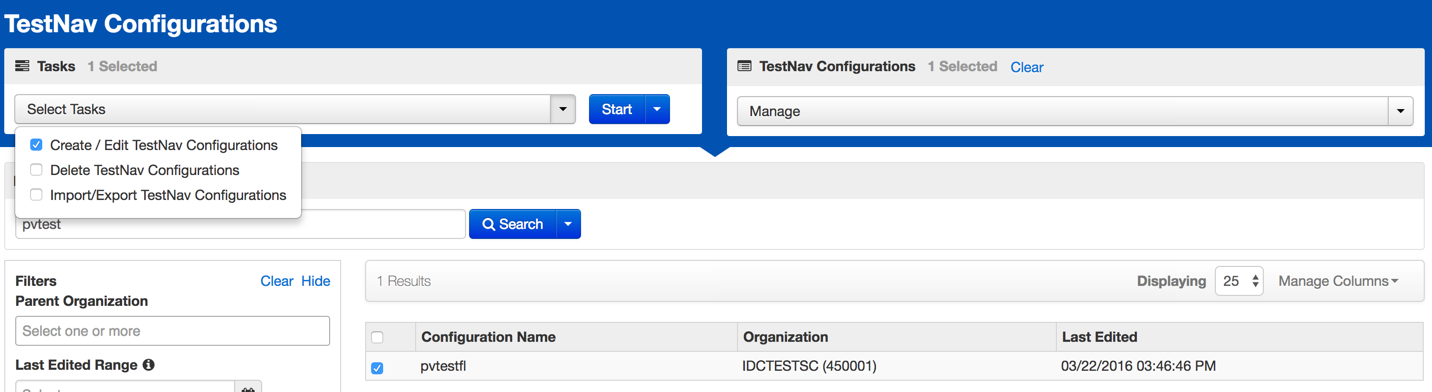Viewport: 1432px width, 392px height.
Task: Click the Search button
Action: (x=512, y=224)
